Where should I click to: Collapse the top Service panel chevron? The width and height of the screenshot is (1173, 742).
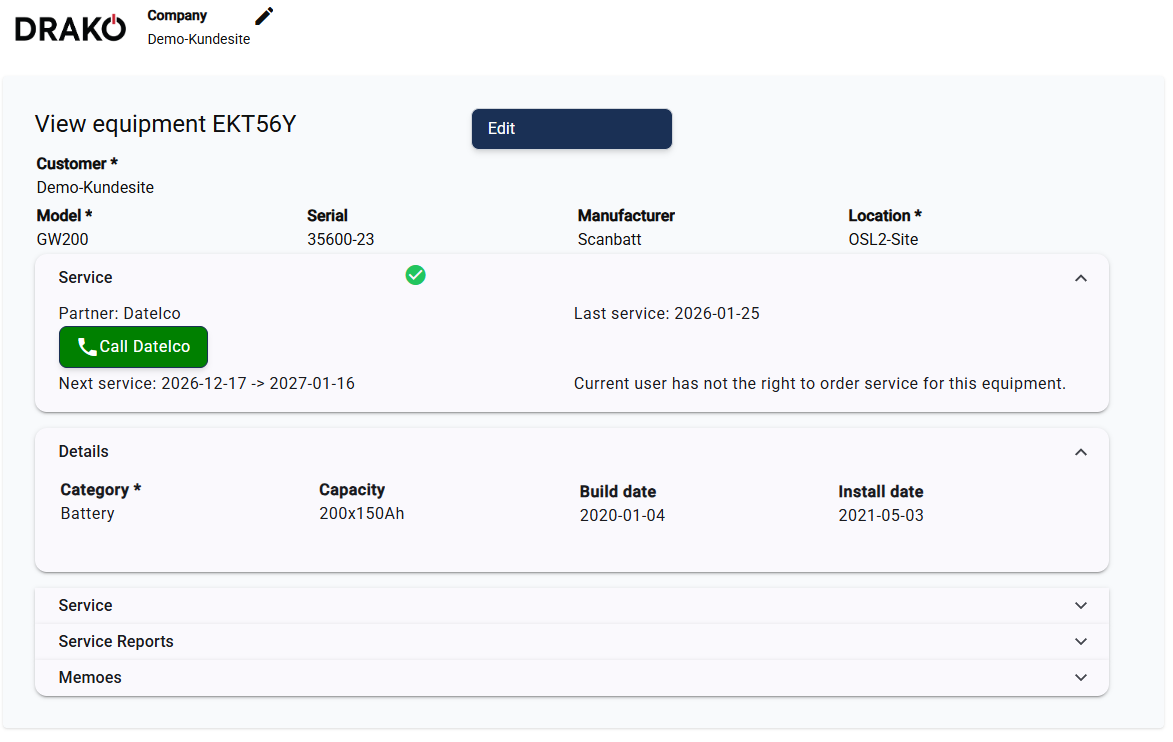[x=1080, y=278]
